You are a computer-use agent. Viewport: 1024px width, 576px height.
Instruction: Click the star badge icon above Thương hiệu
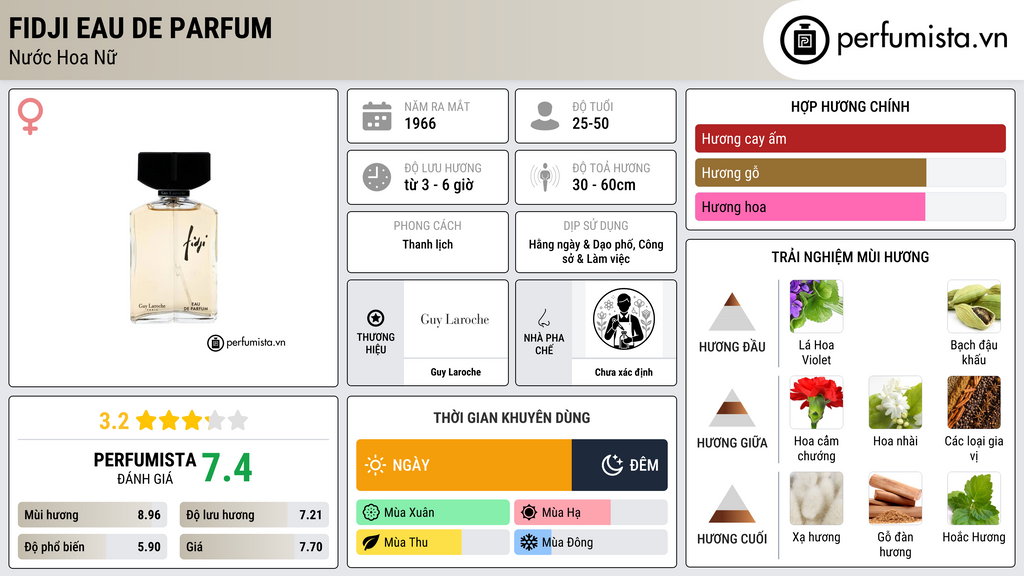(x=376, y=318)
